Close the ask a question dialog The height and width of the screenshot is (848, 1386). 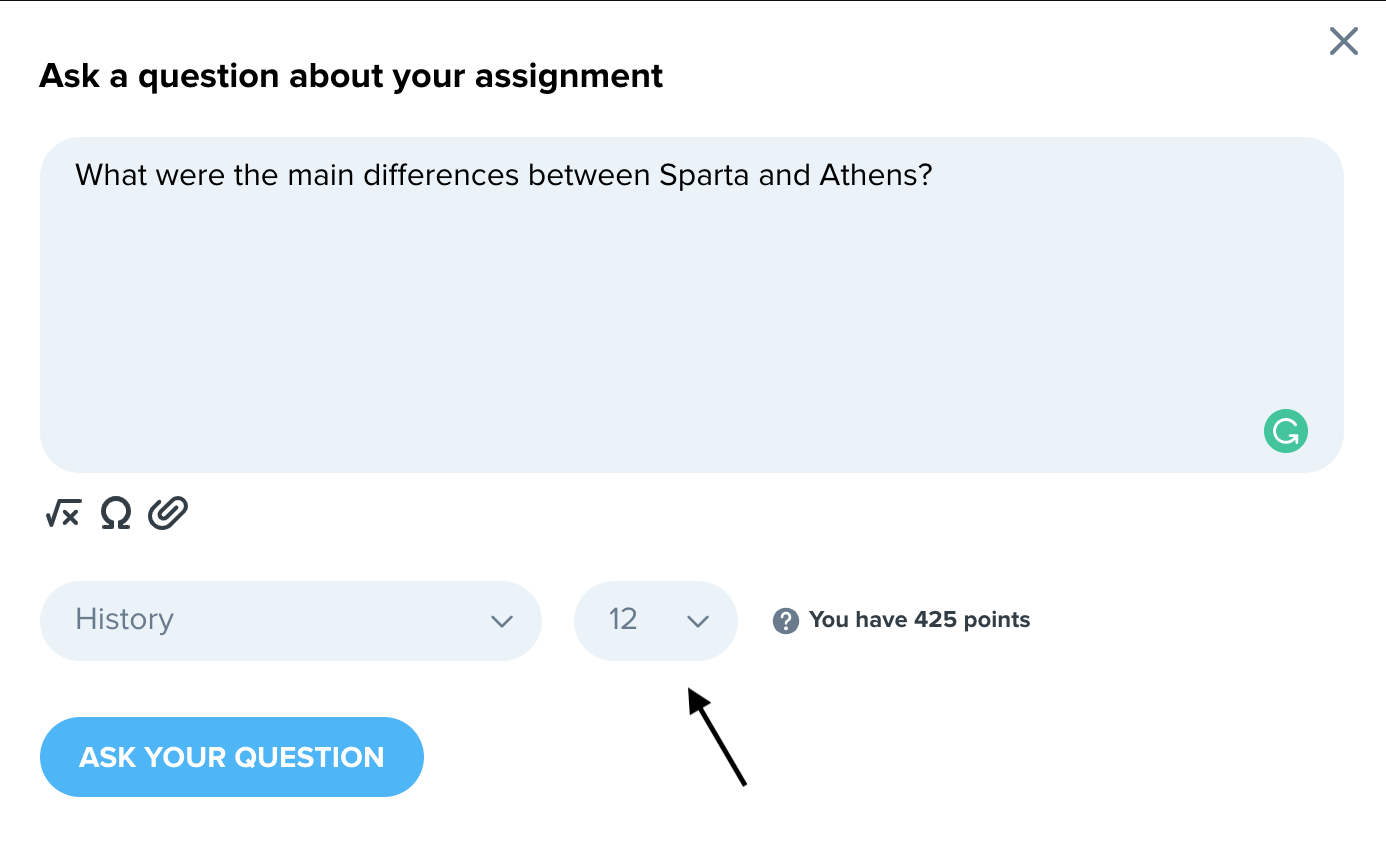(x=1343, y=41)
